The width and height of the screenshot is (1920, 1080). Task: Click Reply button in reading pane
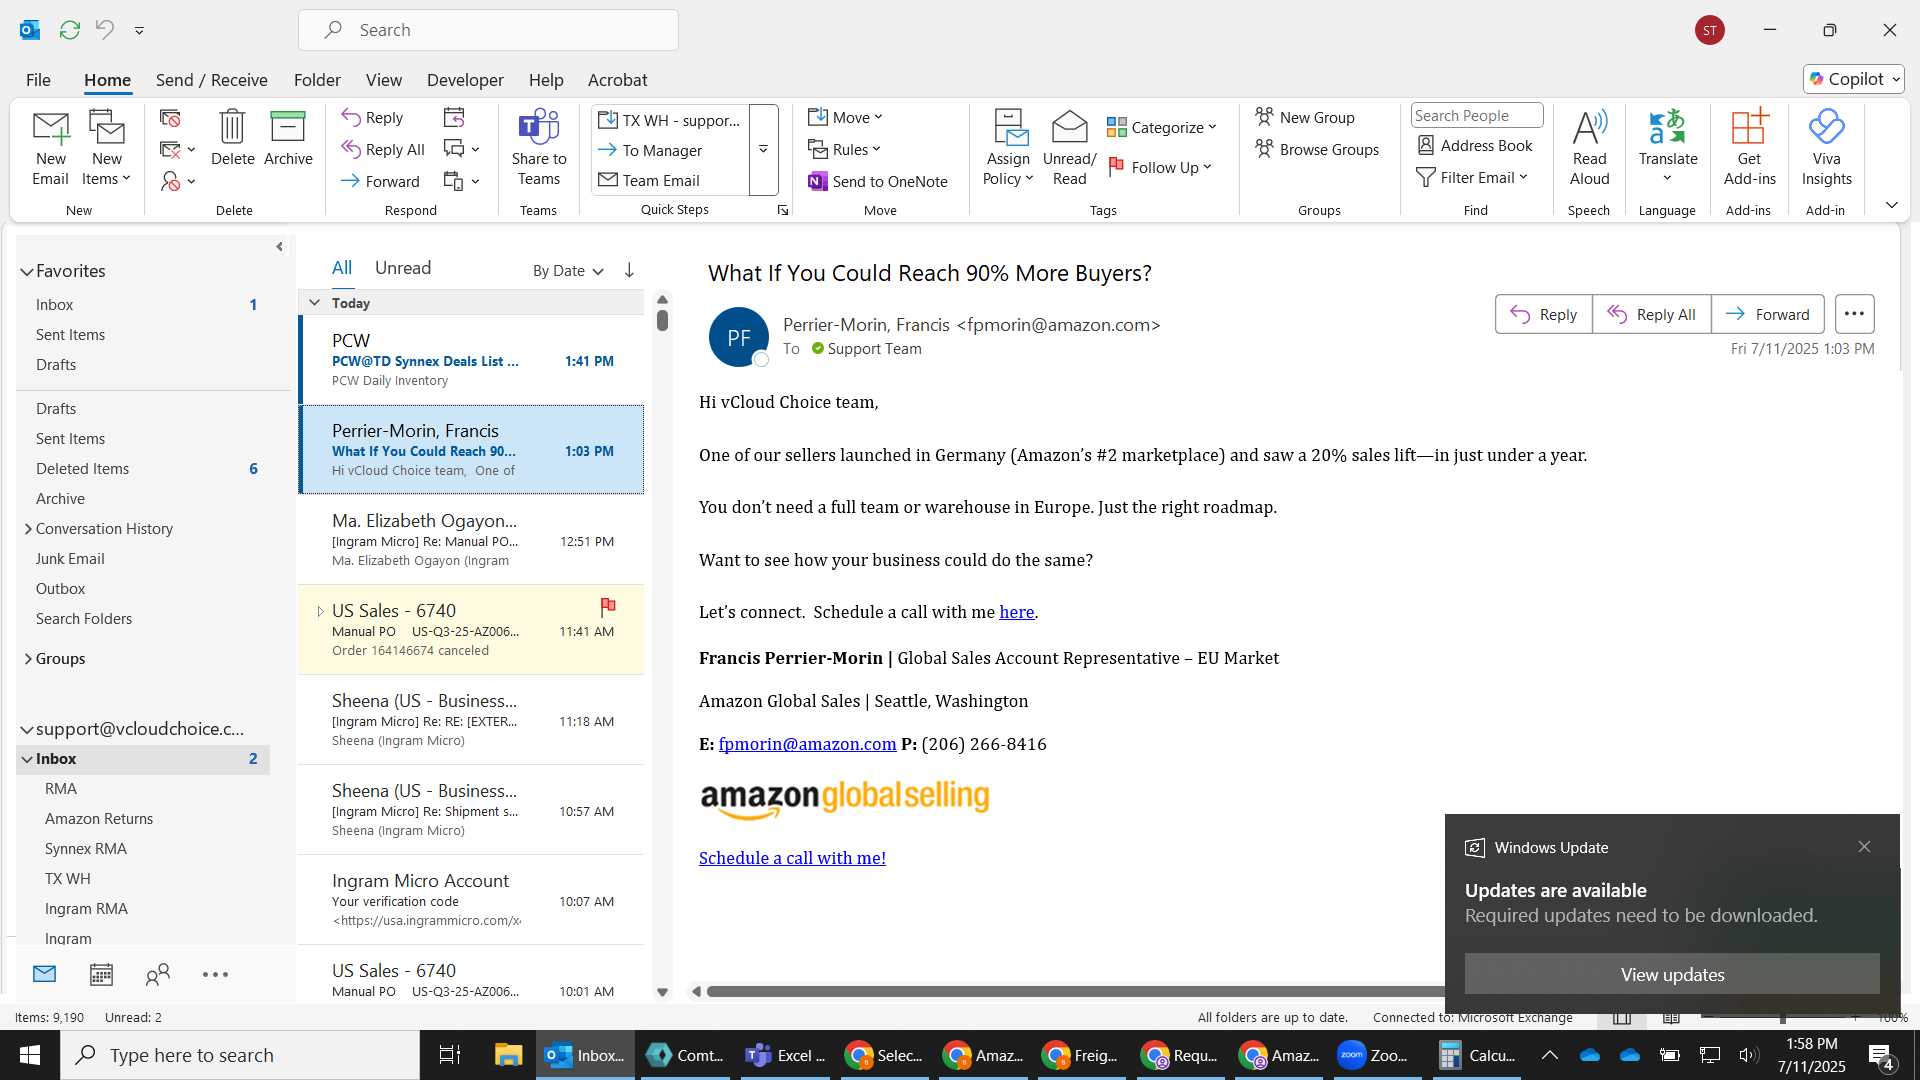pyautogui.click(x=1543, y=314)
